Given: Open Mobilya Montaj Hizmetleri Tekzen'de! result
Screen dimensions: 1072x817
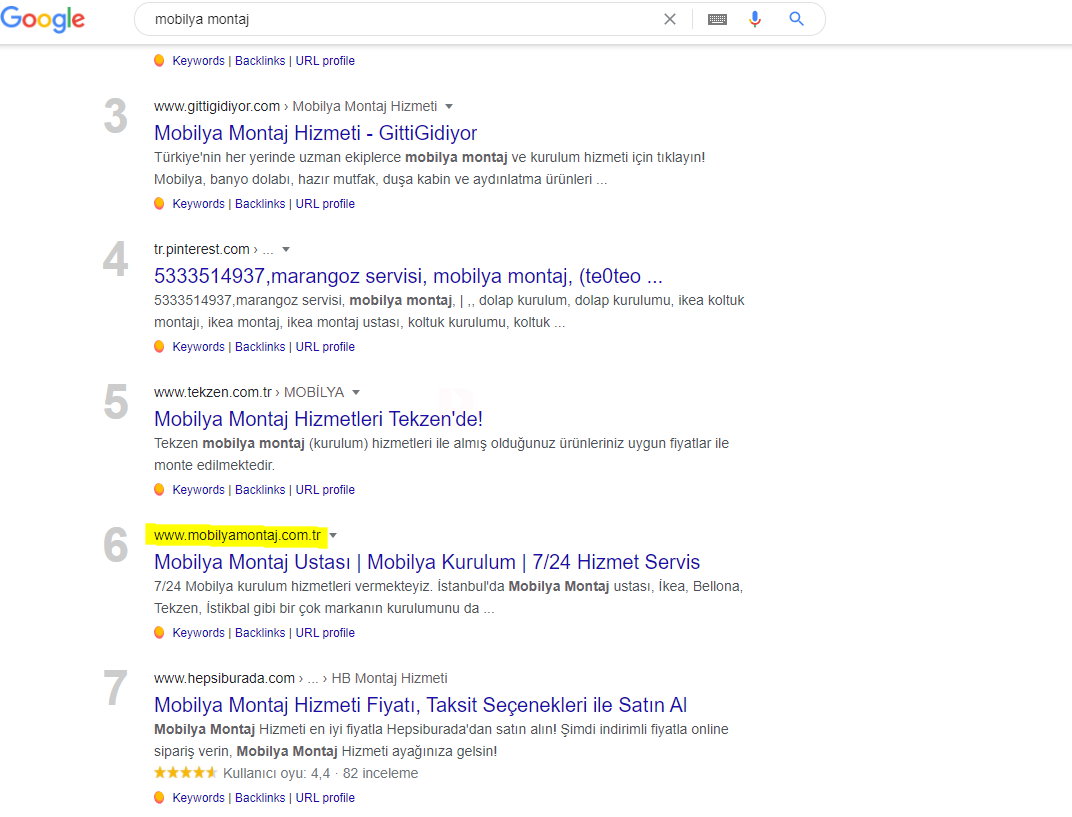Looking at the screenshot, I should 319,418.
